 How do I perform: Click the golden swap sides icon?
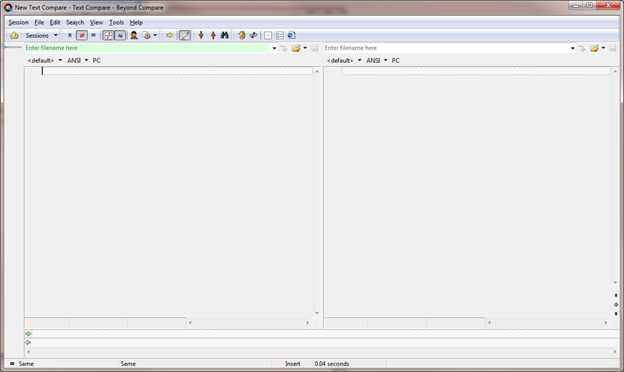(x=242, y=35)
